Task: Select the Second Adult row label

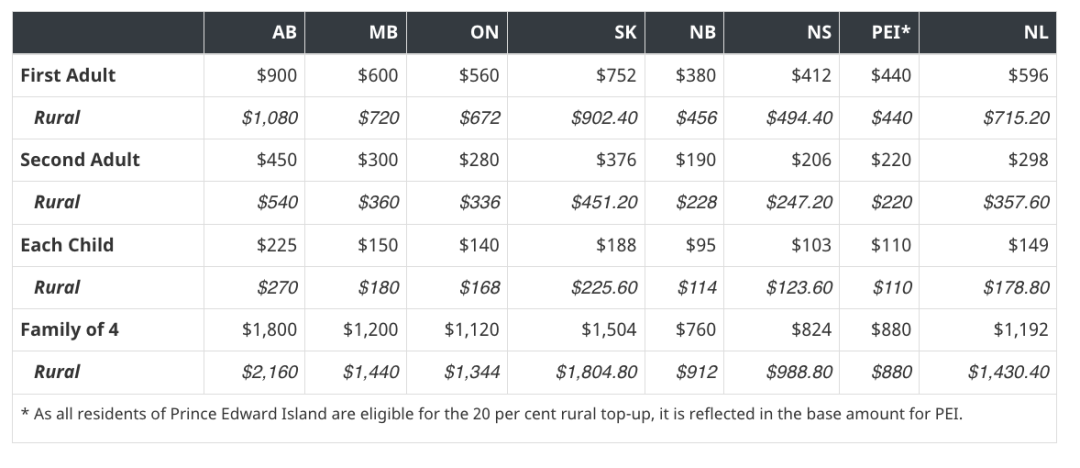Action: coord(80,160)
